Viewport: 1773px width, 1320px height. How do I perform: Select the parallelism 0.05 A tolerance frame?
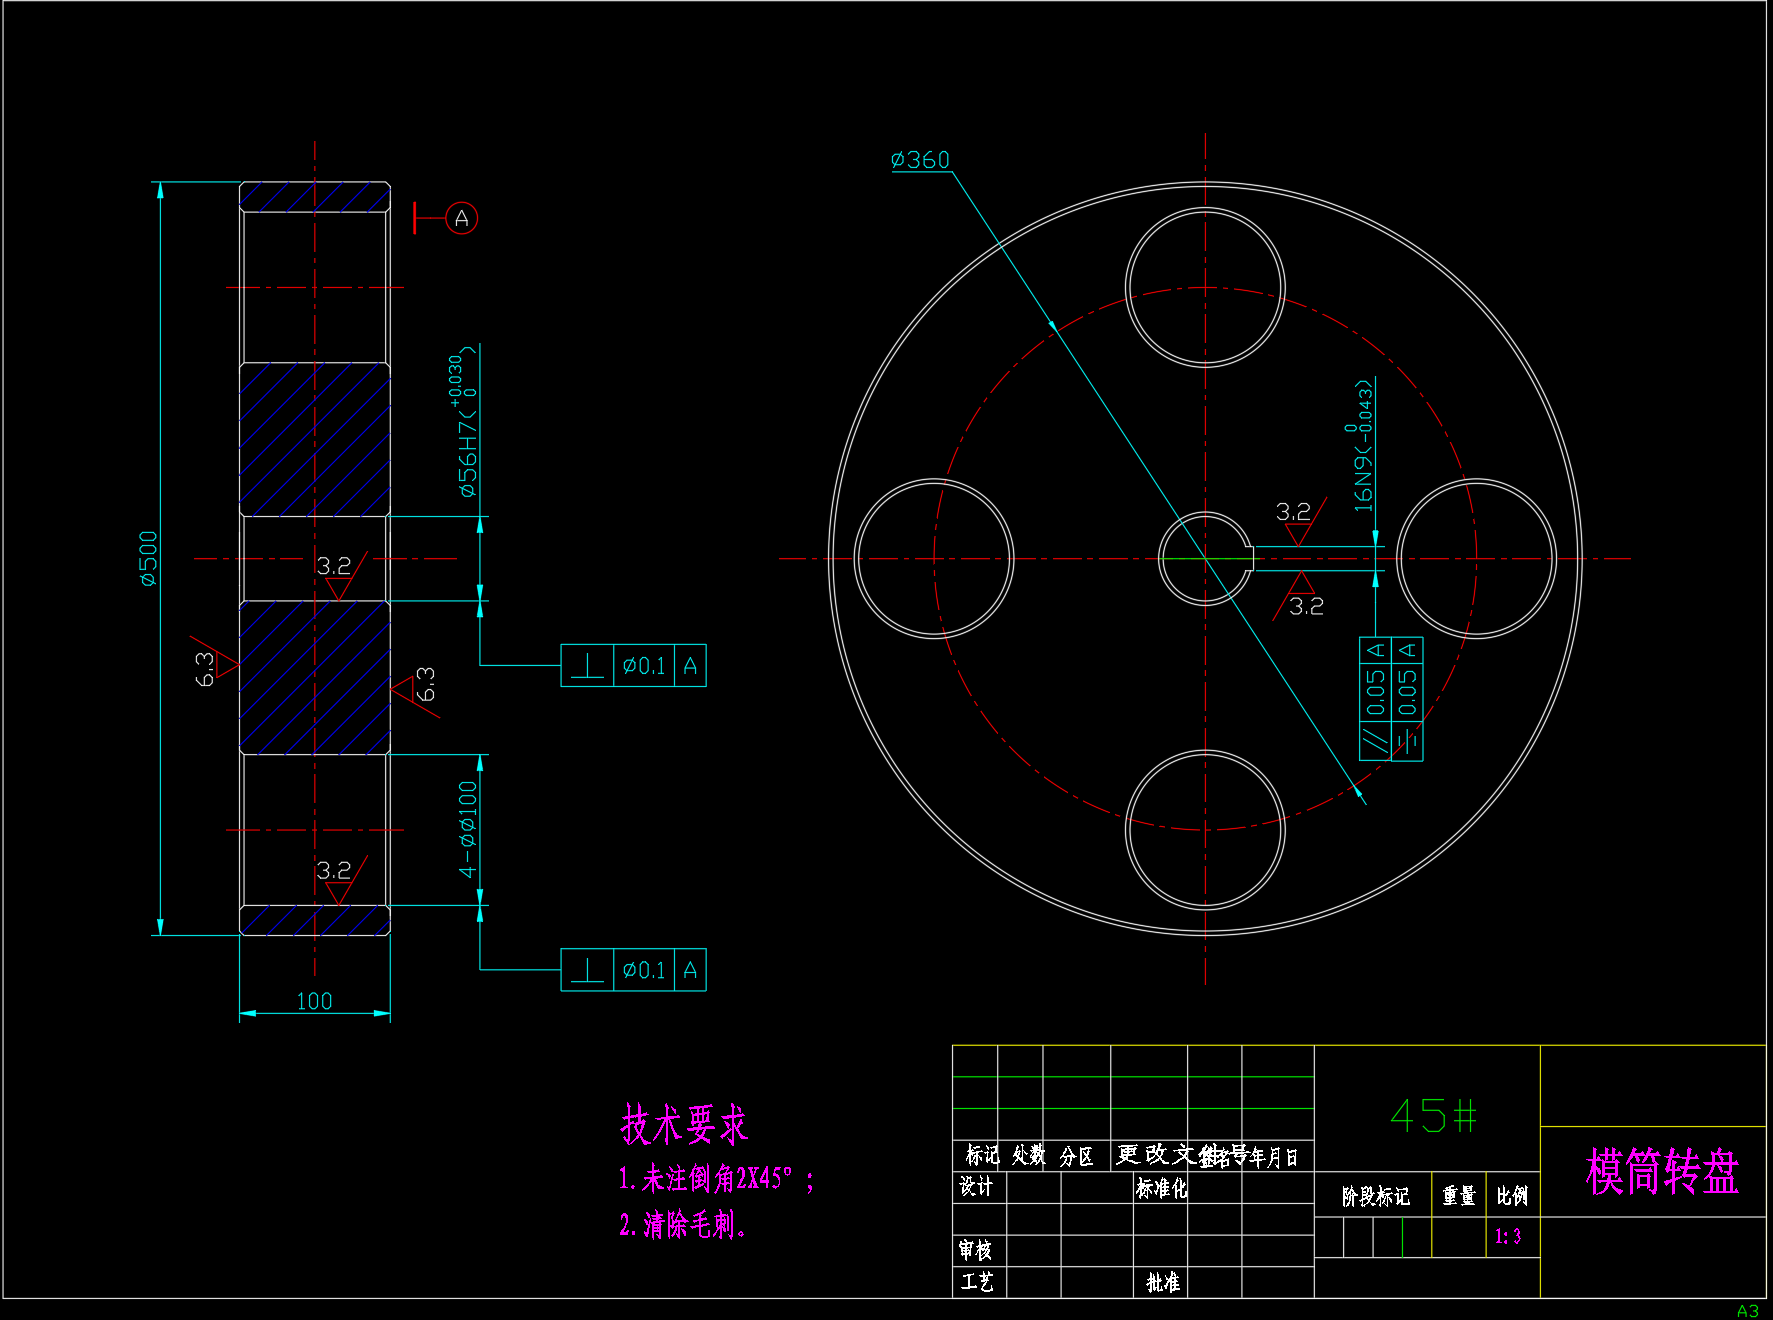(1375, 699)
